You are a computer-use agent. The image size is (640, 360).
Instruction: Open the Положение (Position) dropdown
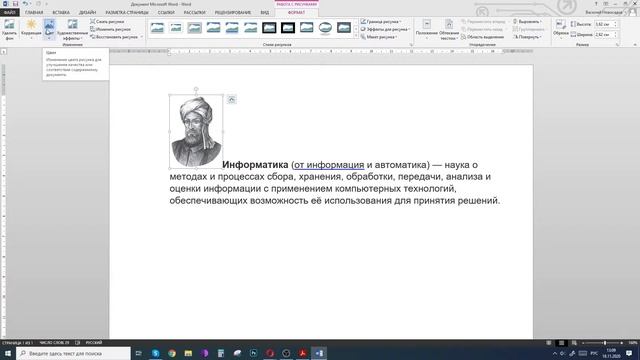pos(426,29)
